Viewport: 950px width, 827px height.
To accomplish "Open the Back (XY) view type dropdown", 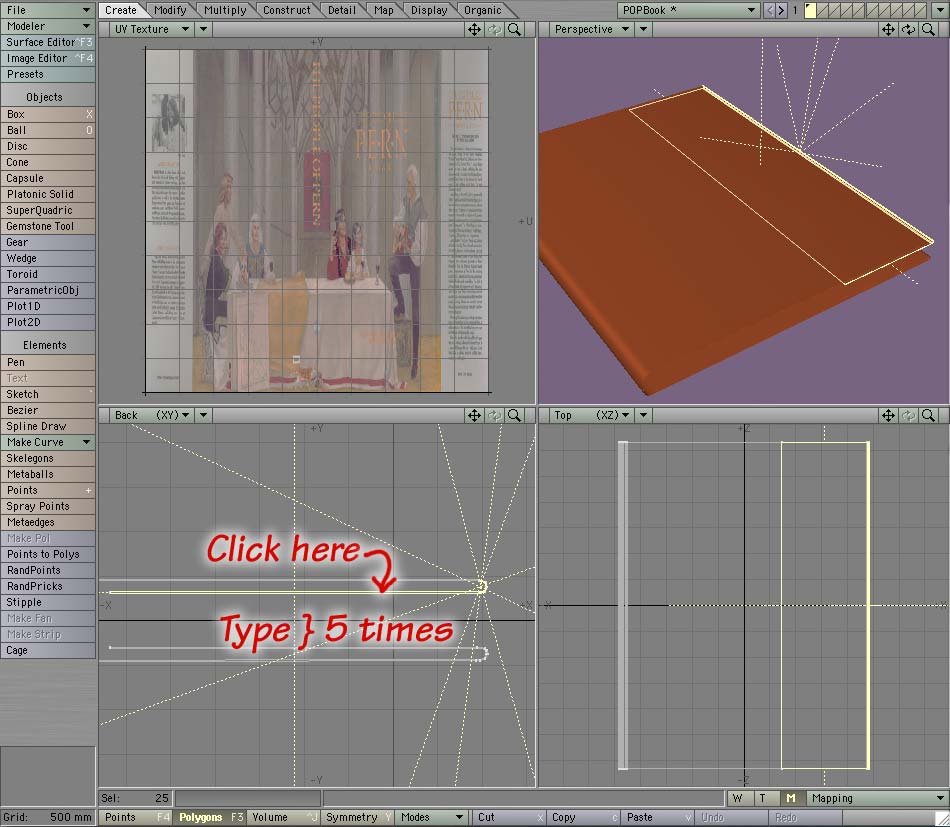I will [152, 415].
